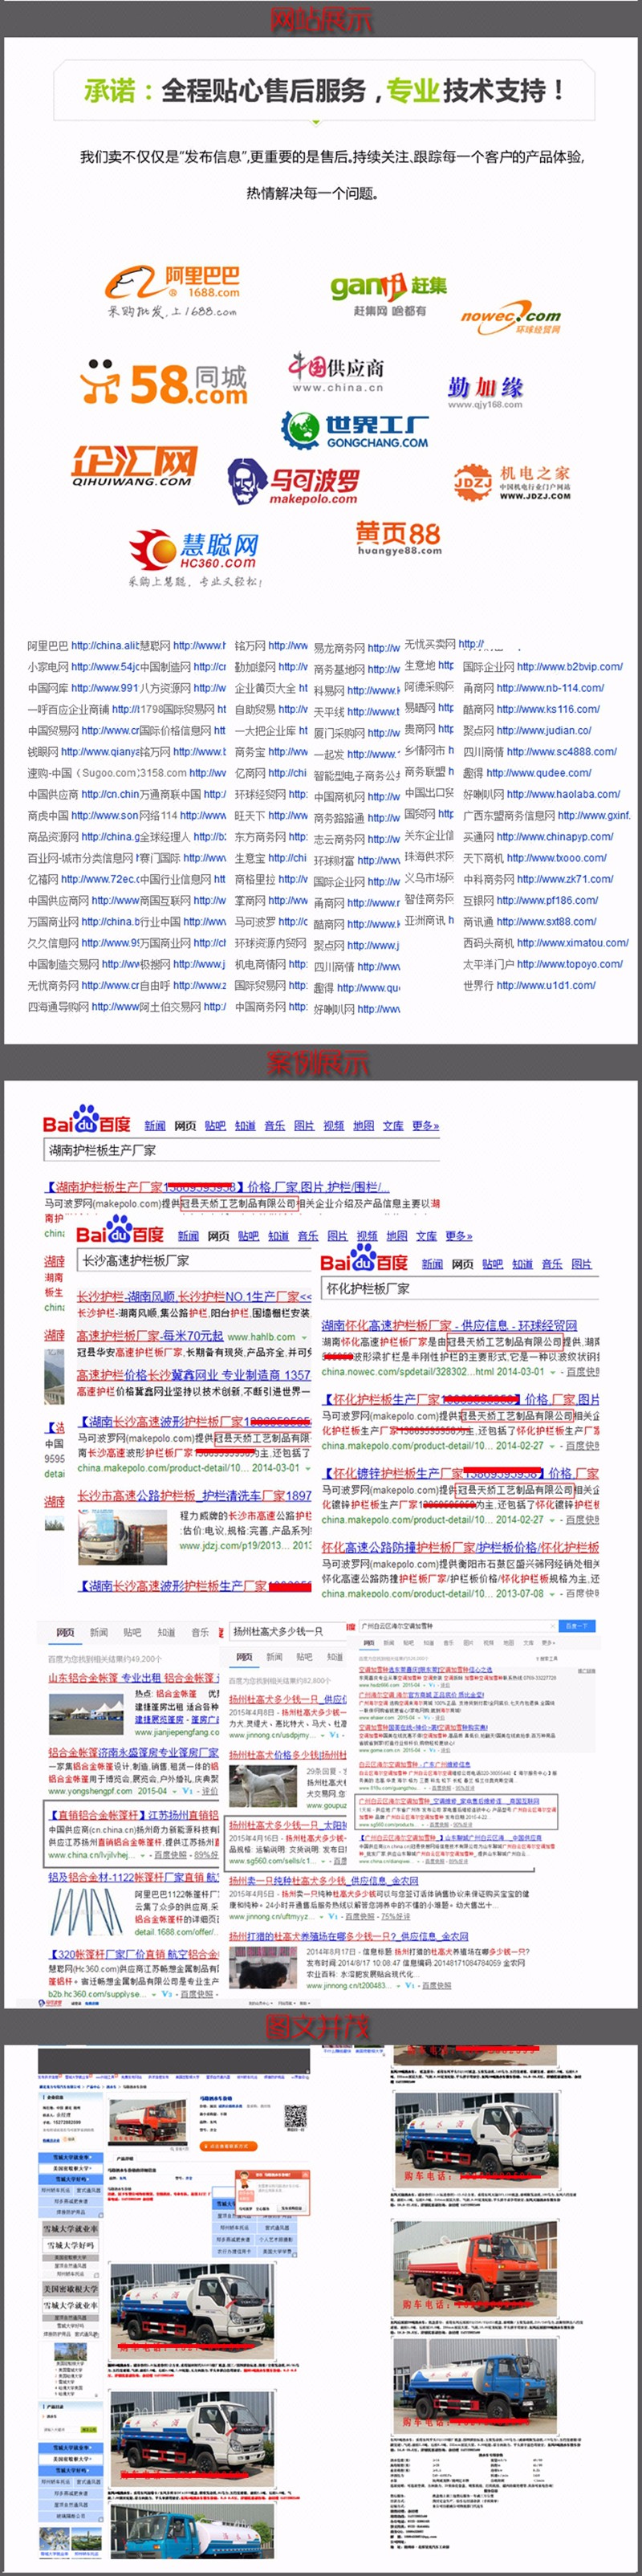Click the nowec.com 环球经贸网 logo
Image resolution: width=642 pixels, height=2576 pixels.
coord(510,318)
